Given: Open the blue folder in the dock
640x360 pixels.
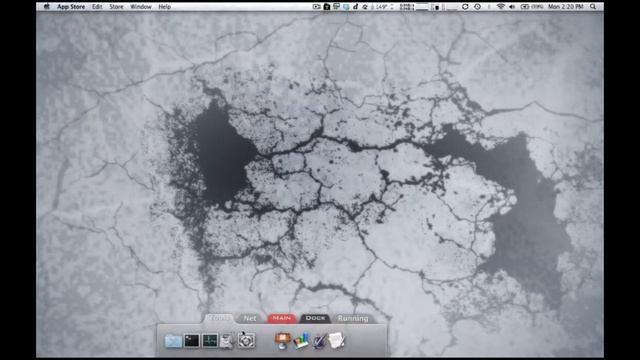Looking at the screenshot, I should pyautogui.click(x=173, y=341).
